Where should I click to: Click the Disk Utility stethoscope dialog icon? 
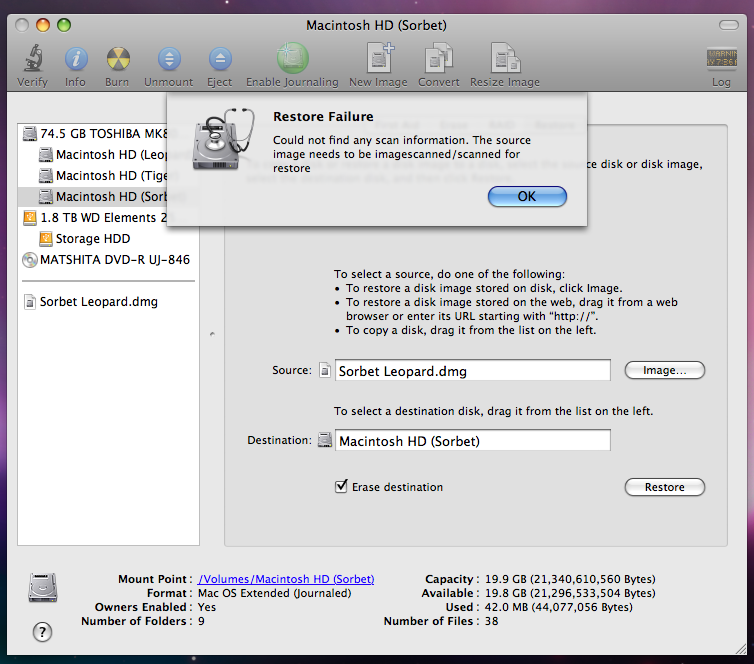(223, 139)
